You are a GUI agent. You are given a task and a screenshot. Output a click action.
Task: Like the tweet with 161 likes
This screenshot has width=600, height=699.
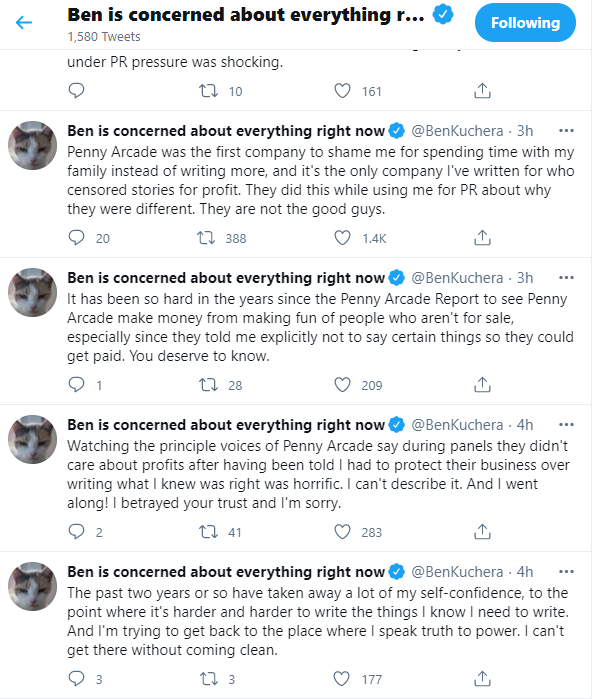342,91
